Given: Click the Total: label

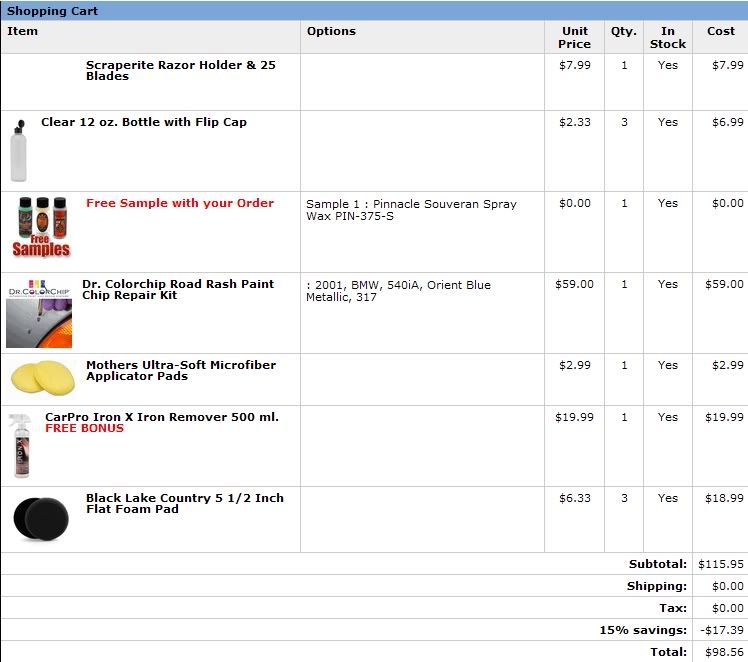Looking at the screenshot, I should tap(669, 652).
